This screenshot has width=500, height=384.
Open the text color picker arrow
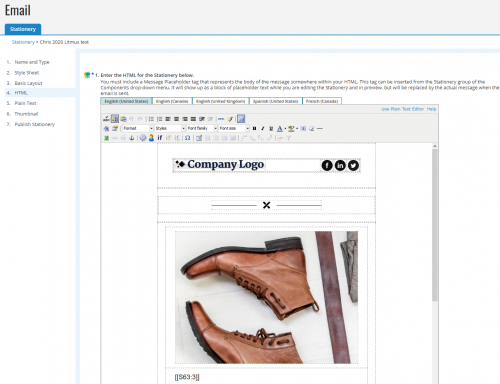pos(285,128)
